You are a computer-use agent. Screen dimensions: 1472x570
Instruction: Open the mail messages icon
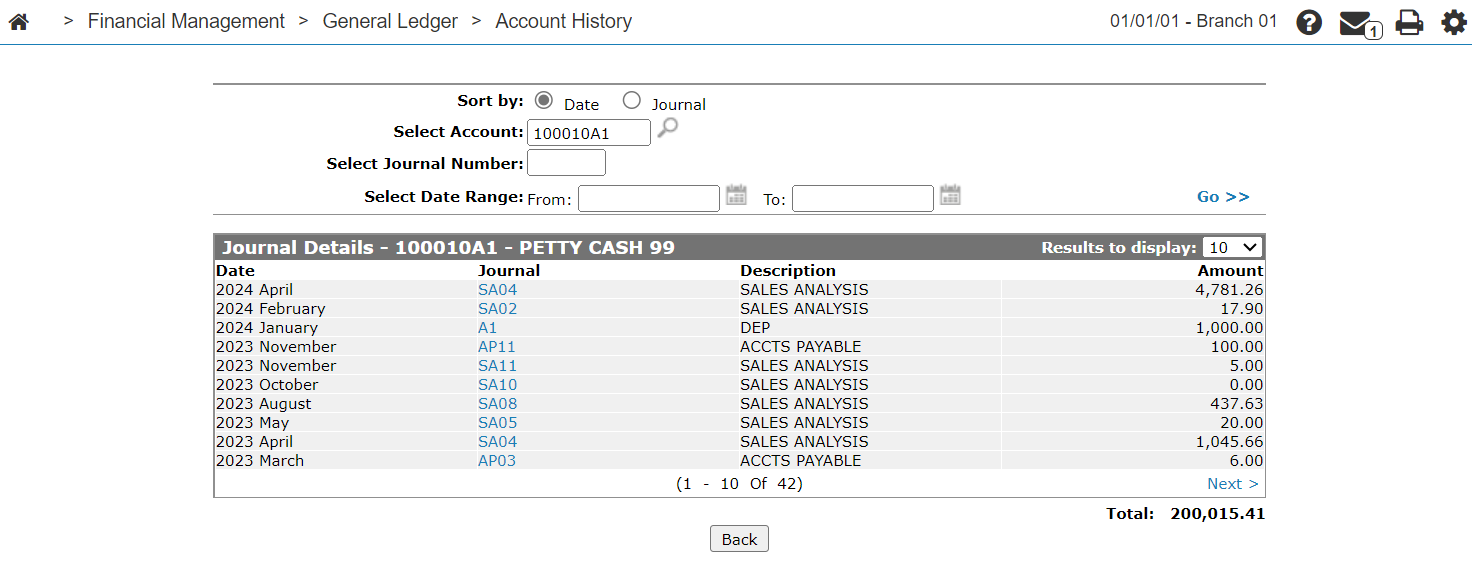coord(1360,24)
